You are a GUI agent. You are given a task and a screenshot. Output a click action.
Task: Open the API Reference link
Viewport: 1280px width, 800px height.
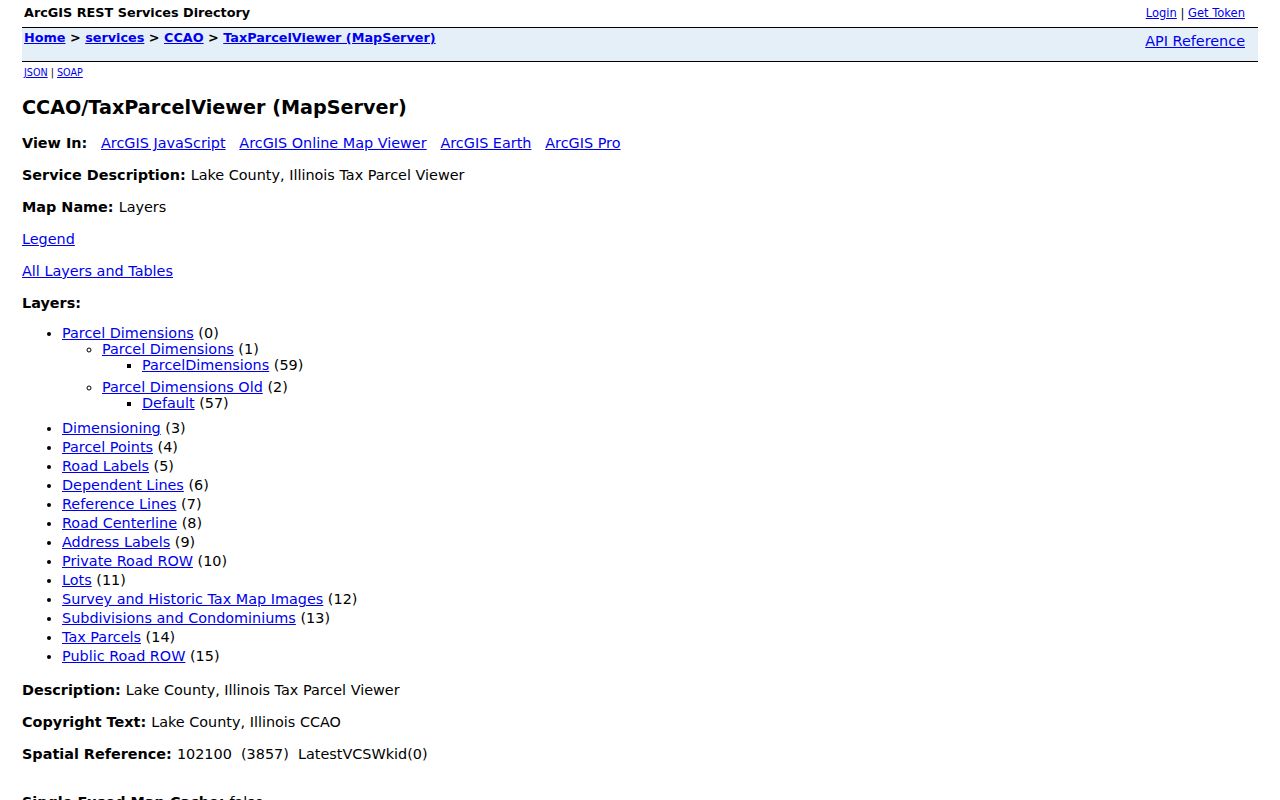pos(1195,41)
